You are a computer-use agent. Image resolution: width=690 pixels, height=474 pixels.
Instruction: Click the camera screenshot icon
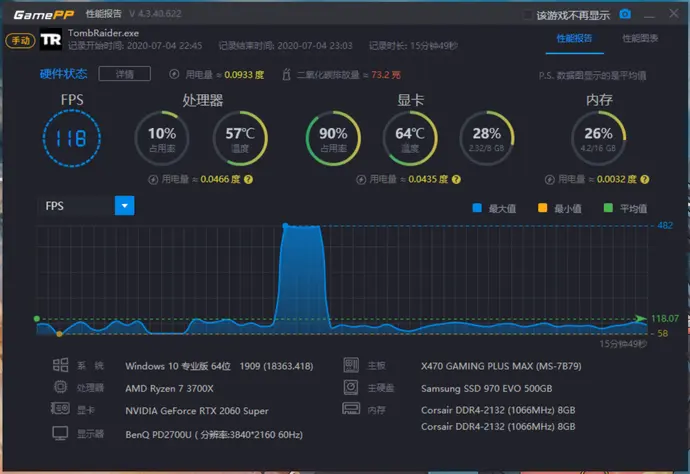[x=625, y=14]
